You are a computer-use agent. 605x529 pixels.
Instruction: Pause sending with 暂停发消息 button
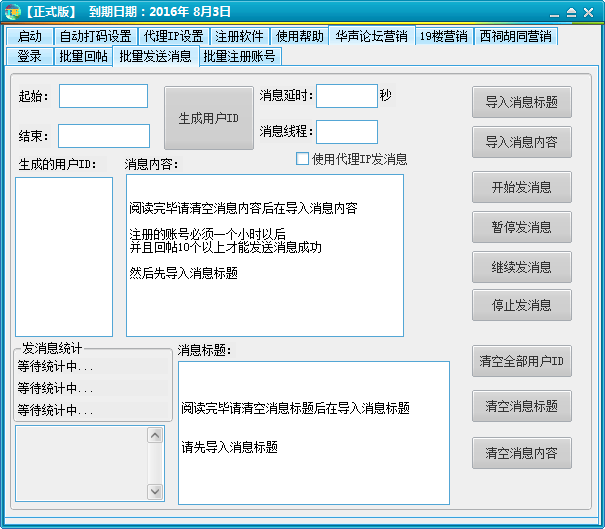coord(521,227)
